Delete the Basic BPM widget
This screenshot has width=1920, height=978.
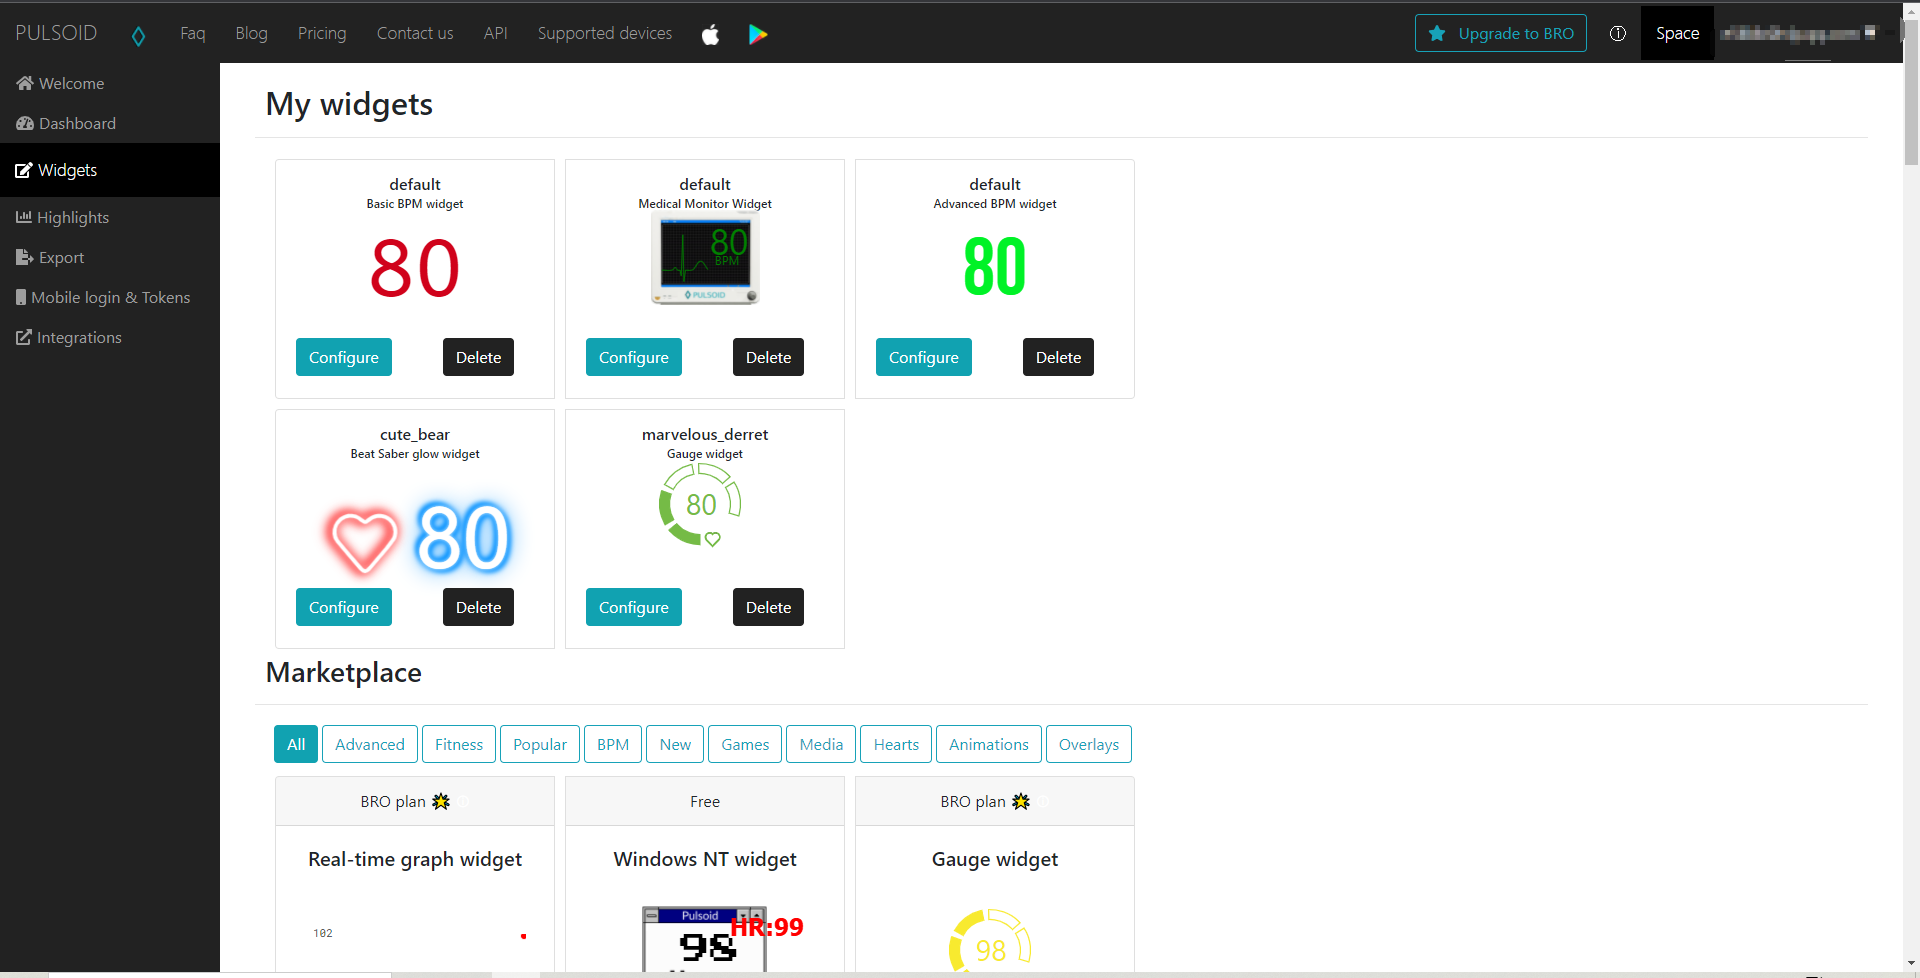tap(478, 357)
